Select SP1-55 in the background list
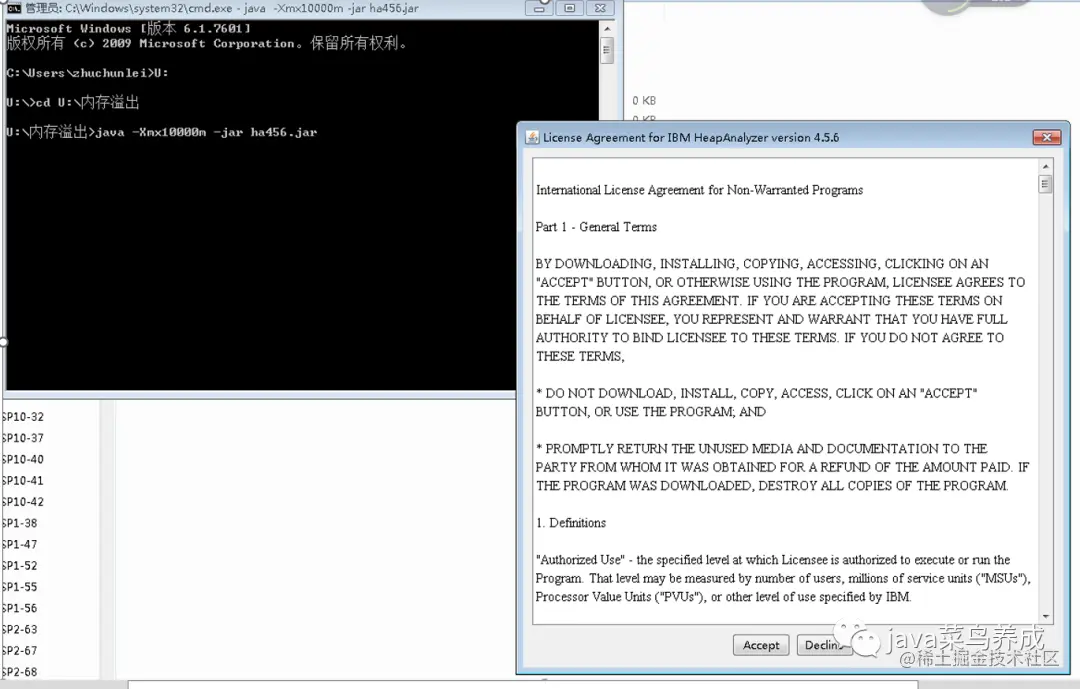 tap(20, 587)
